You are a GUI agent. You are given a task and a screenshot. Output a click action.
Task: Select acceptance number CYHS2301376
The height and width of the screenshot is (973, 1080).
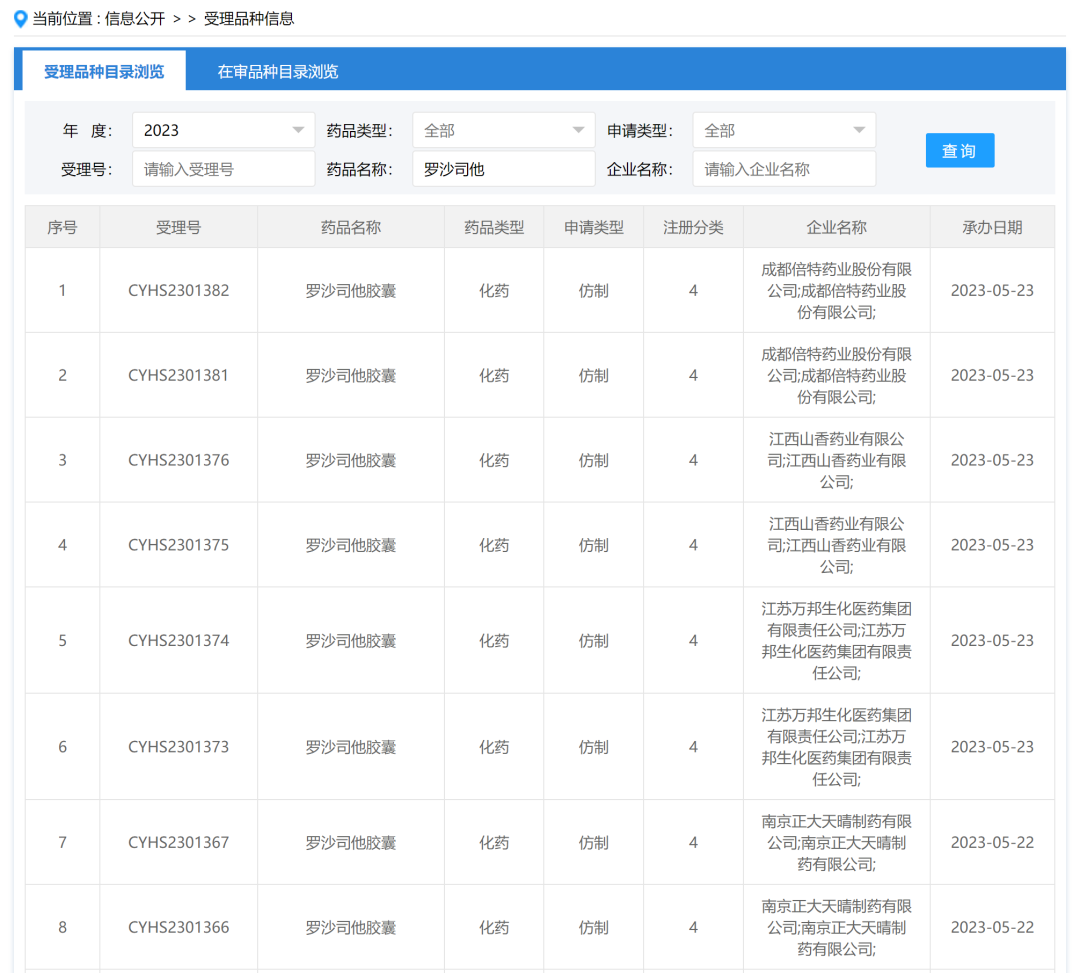pyautogui.click(x=178, y=460)
